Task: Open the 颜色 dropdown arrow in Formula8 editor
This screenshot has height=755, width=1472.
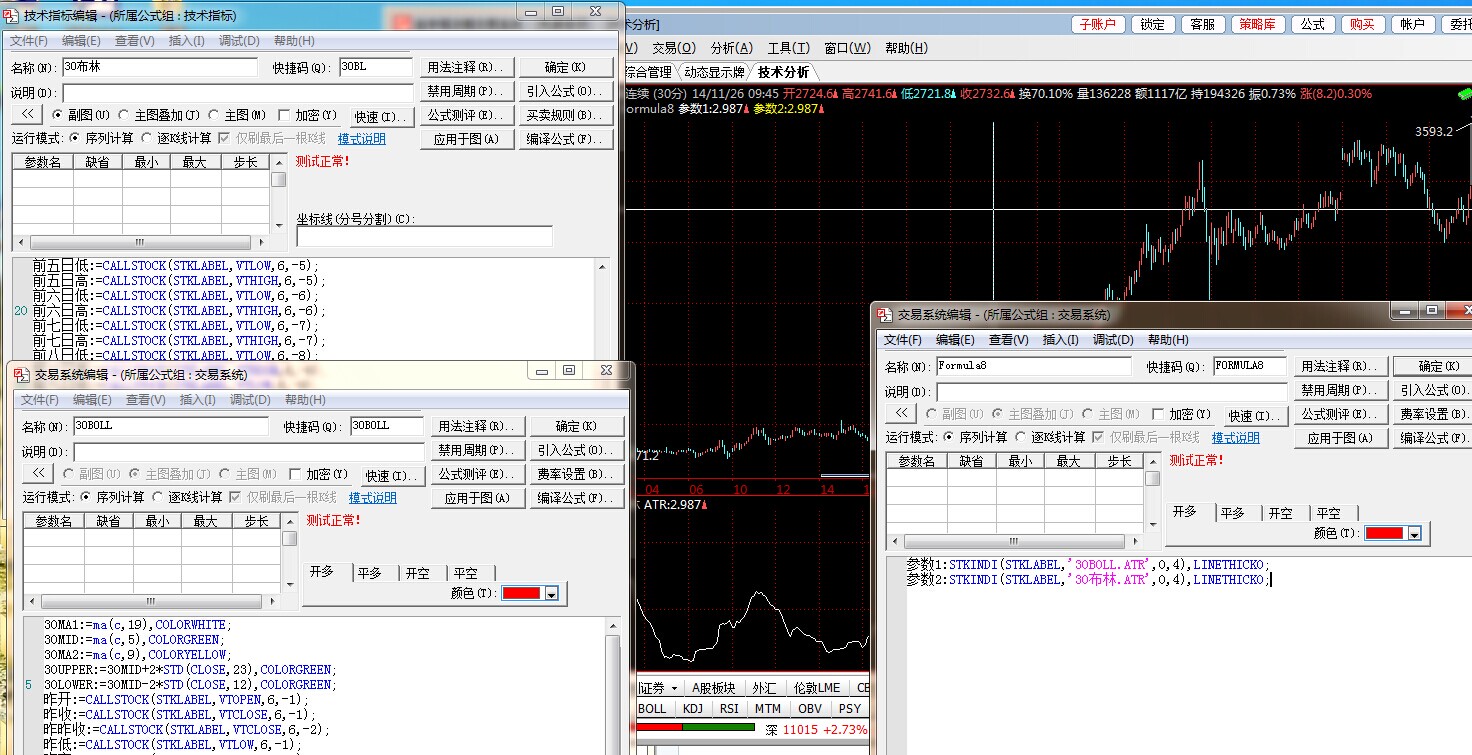Action: tap(1414, 534)
